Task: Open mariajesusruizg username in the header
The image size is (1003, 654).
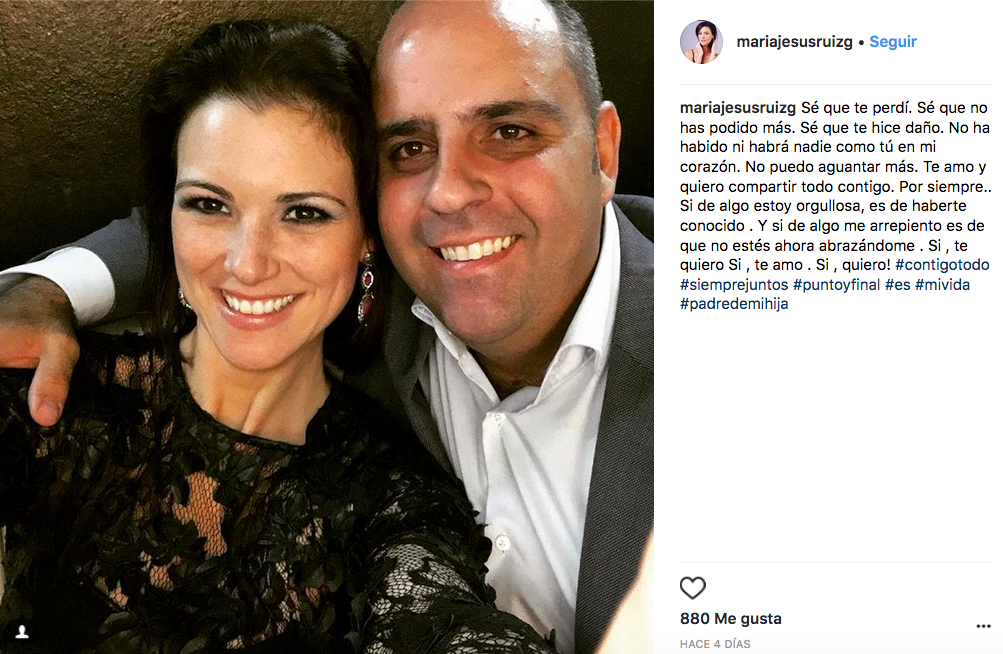Action: pos(794,42)
